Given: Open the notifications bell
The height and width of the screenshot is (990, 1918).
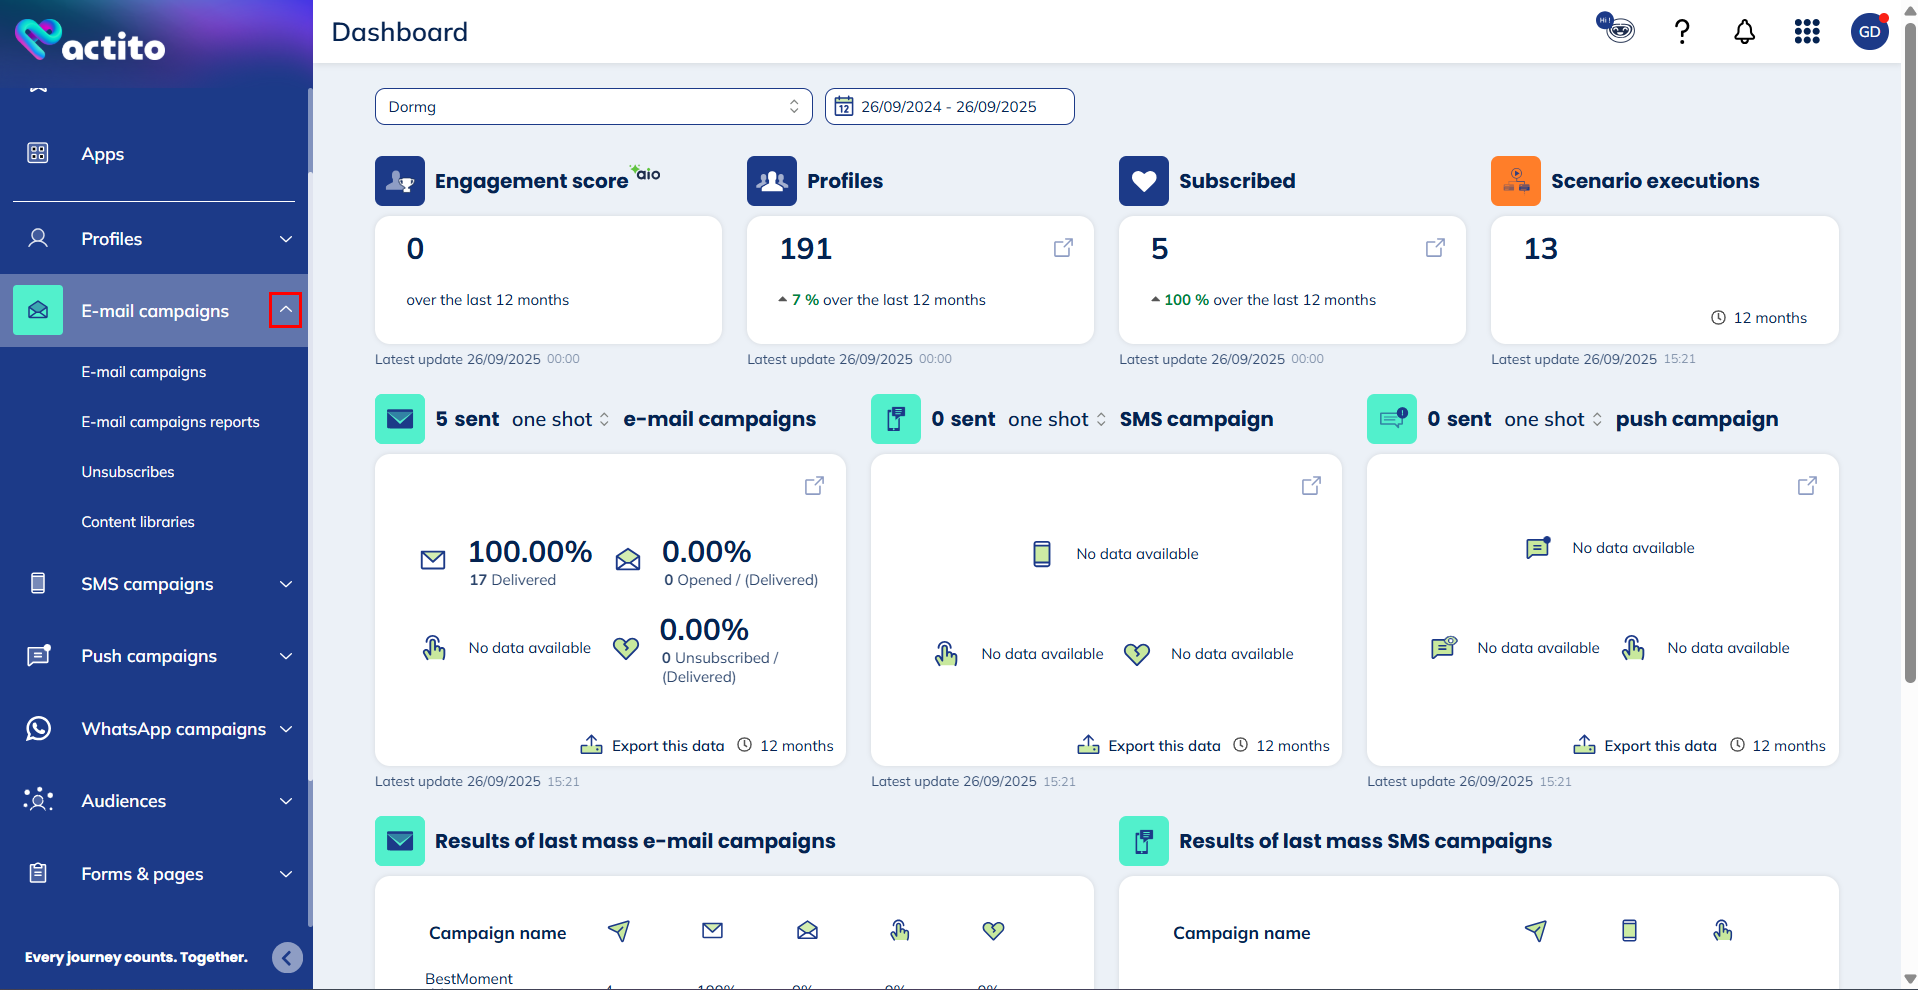Looking at the screenshot, I should click(x=1744, y=32).
